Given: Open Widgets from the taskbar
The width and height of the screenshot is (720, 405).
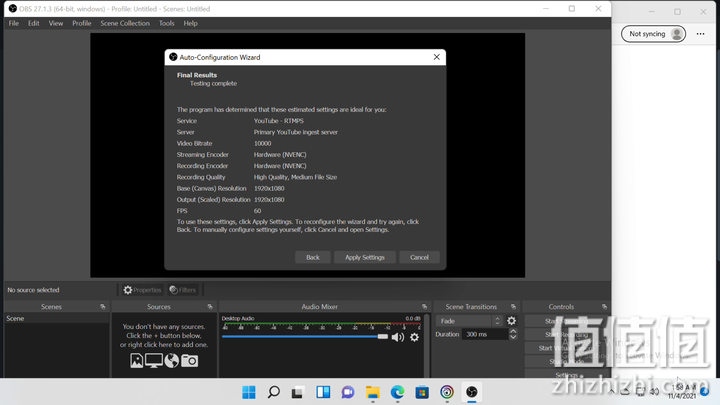Looking at the screenshot, I should click(x=323, y=392).
